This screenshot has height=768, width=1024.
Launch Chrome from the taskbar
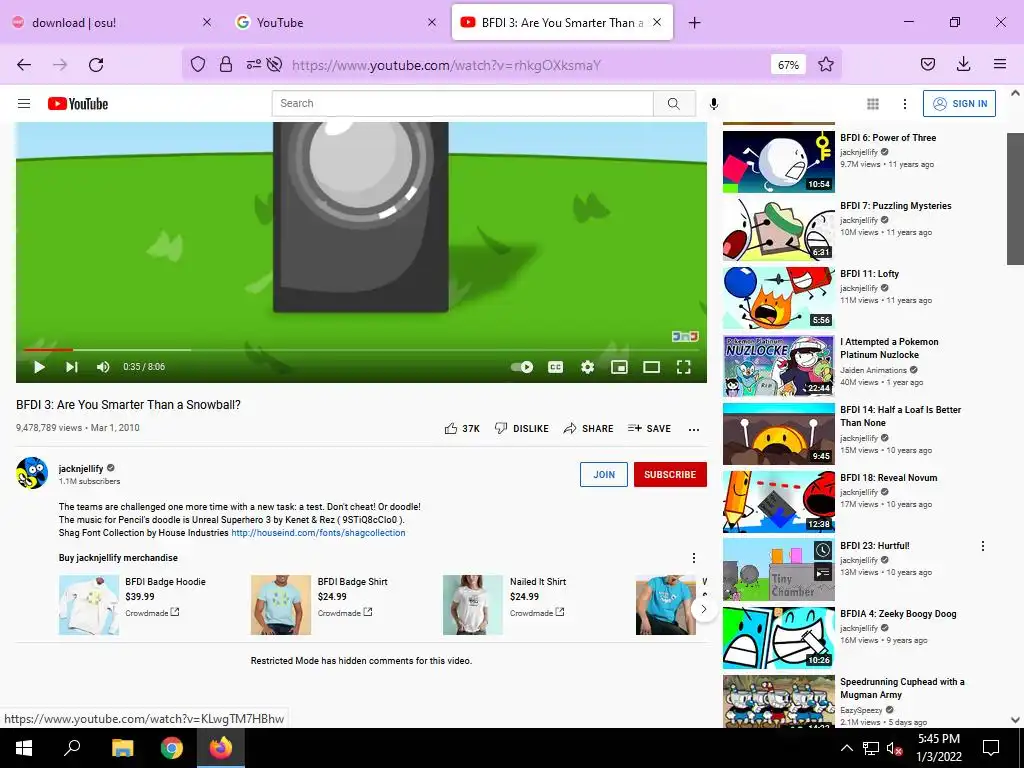pyautogui.click(x=172, y=748)
